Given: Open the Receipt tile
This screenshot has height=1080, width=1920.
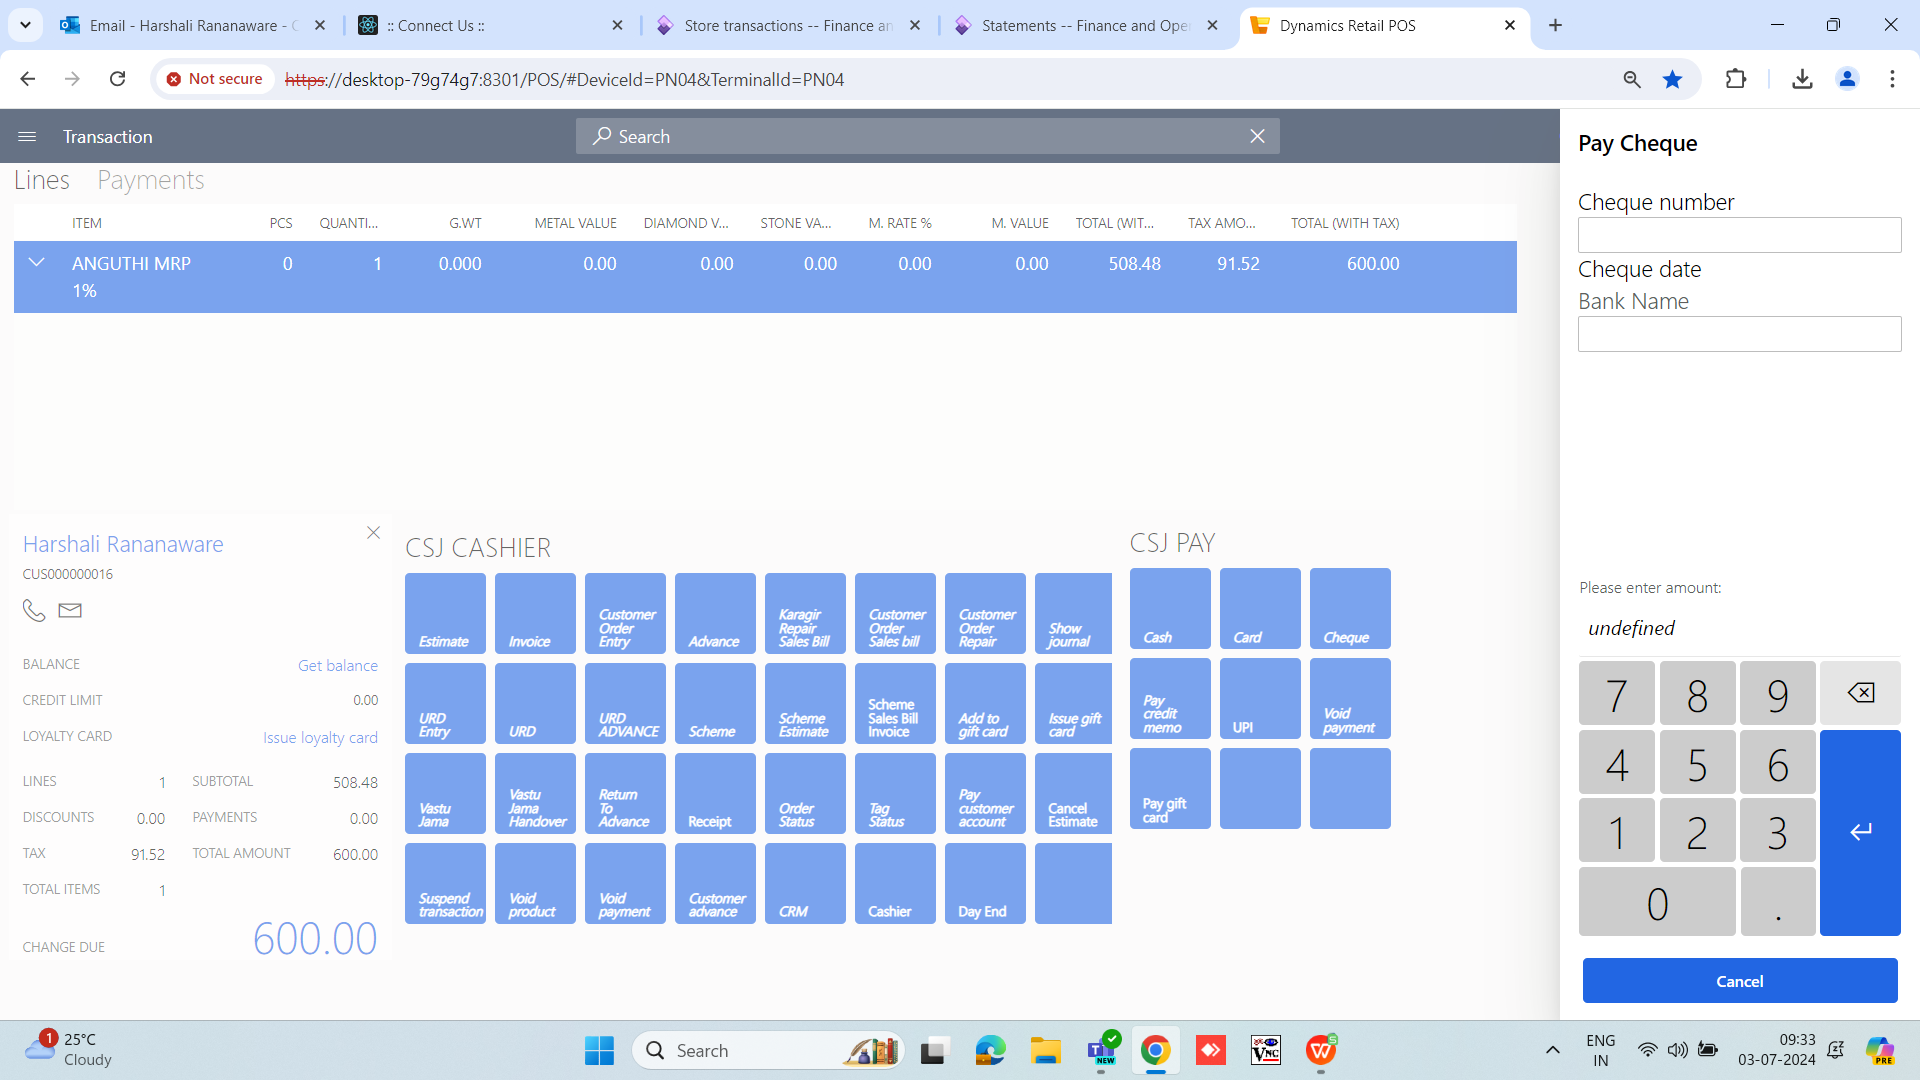Looking at the screenshot, I should 715,793.
